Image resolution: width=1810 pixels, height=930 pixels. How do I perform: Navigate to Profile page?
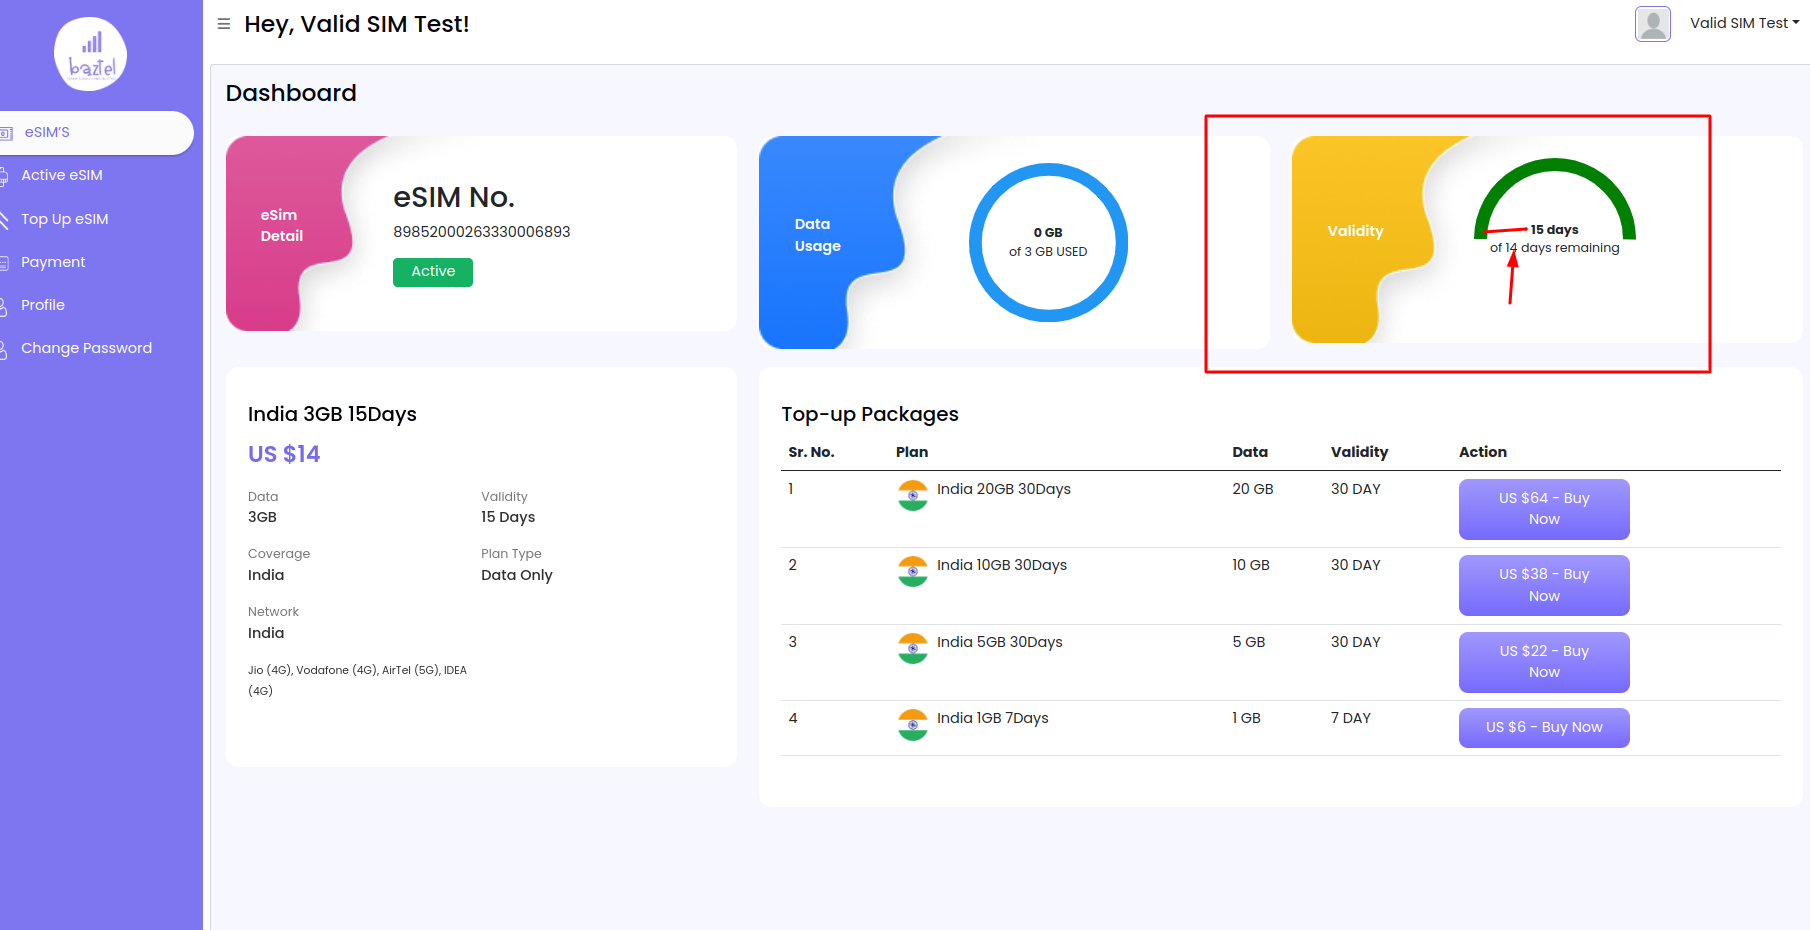pyautogui.click(x=43, y=305)
